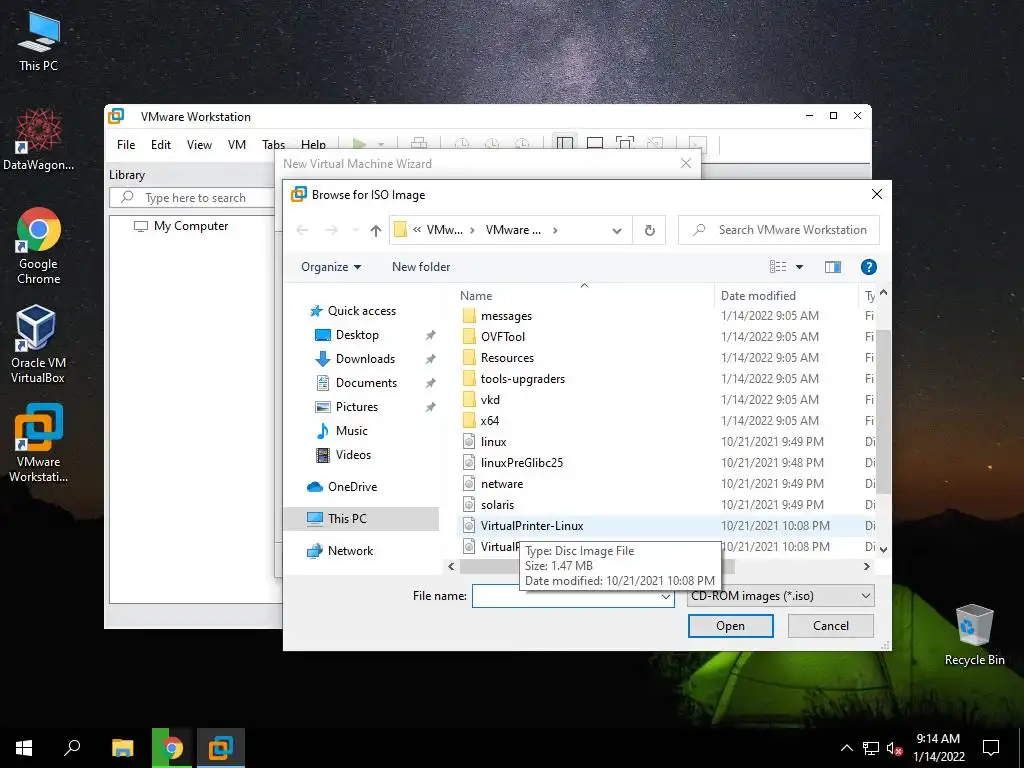Open Edit menu in VMware Workstation
The width and height of the screenshot is (1024, 768).
point(161,145)
